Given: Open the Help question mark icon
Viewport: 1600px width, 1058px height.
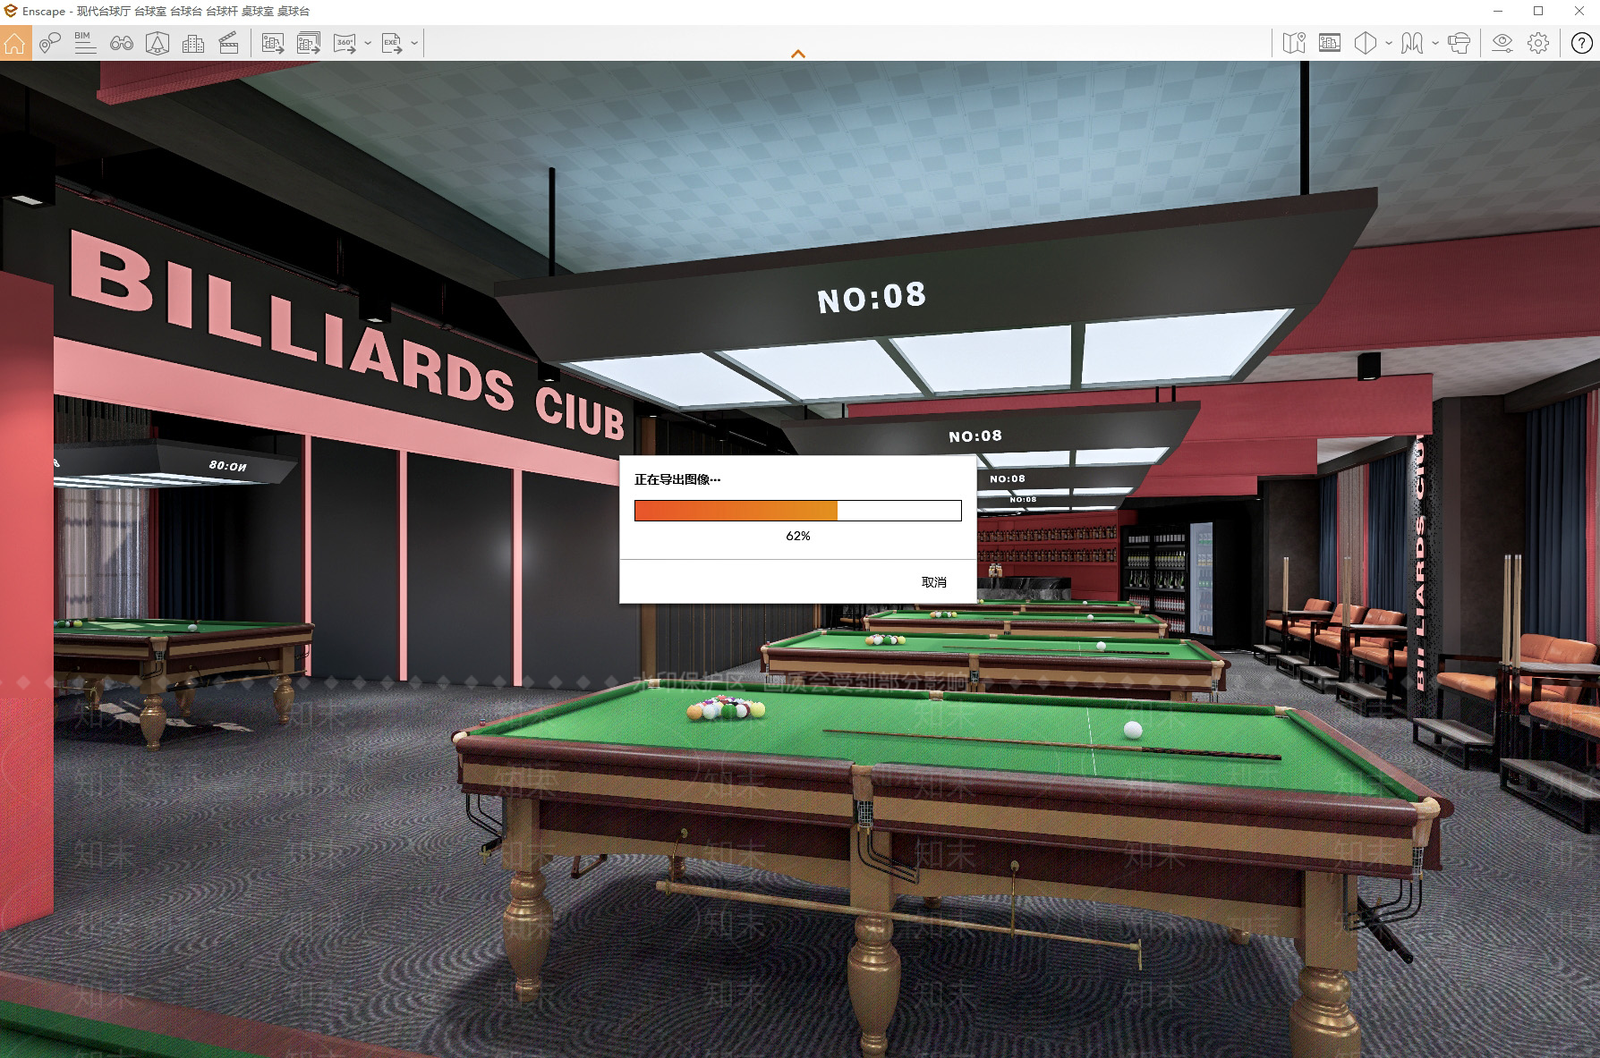Looking at the screenshot, I should pyautogui.click(x=1582, y=43).
